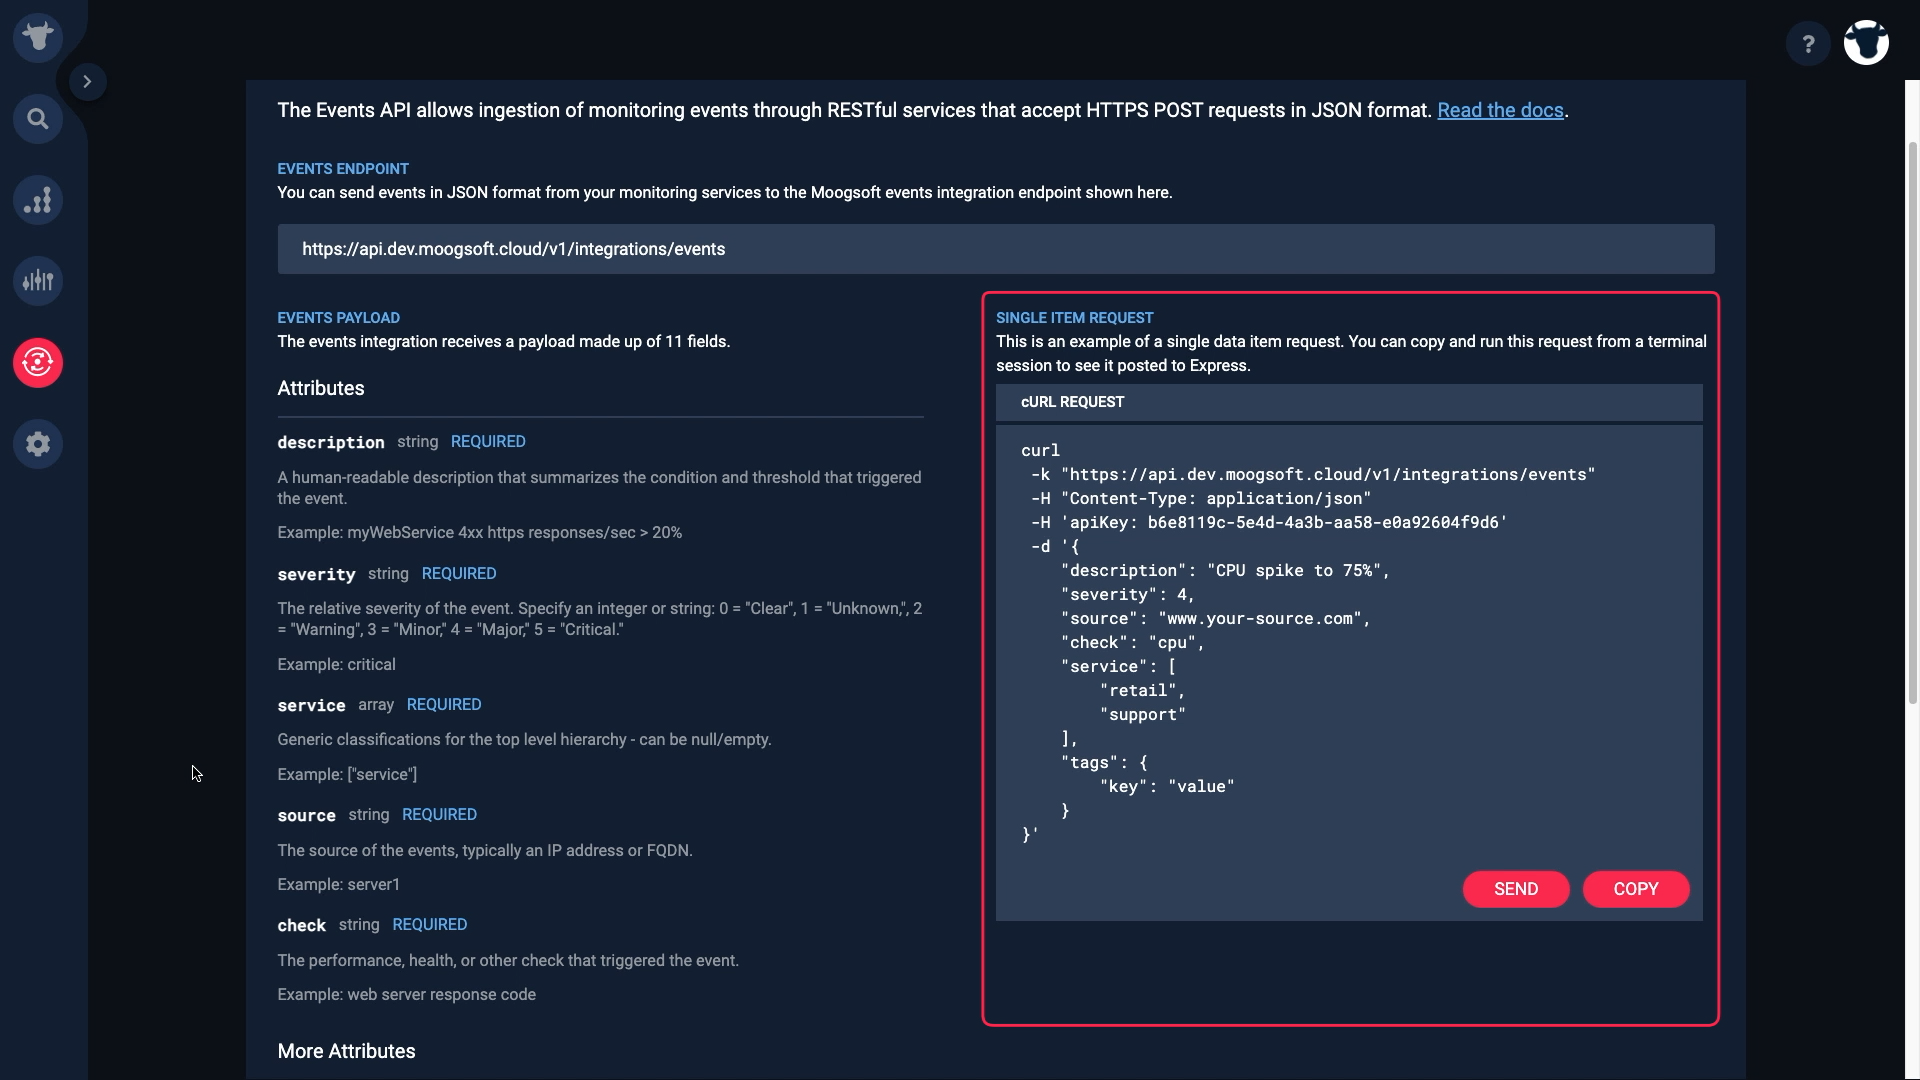
Task: Click the source attribute name
Action: [306, 815]
